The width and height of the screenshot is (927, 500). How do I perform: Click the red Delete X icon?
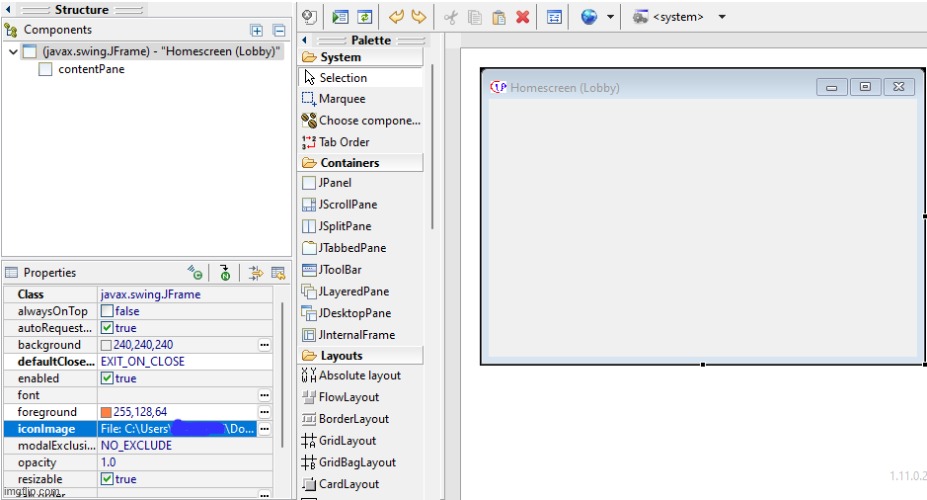523,18
